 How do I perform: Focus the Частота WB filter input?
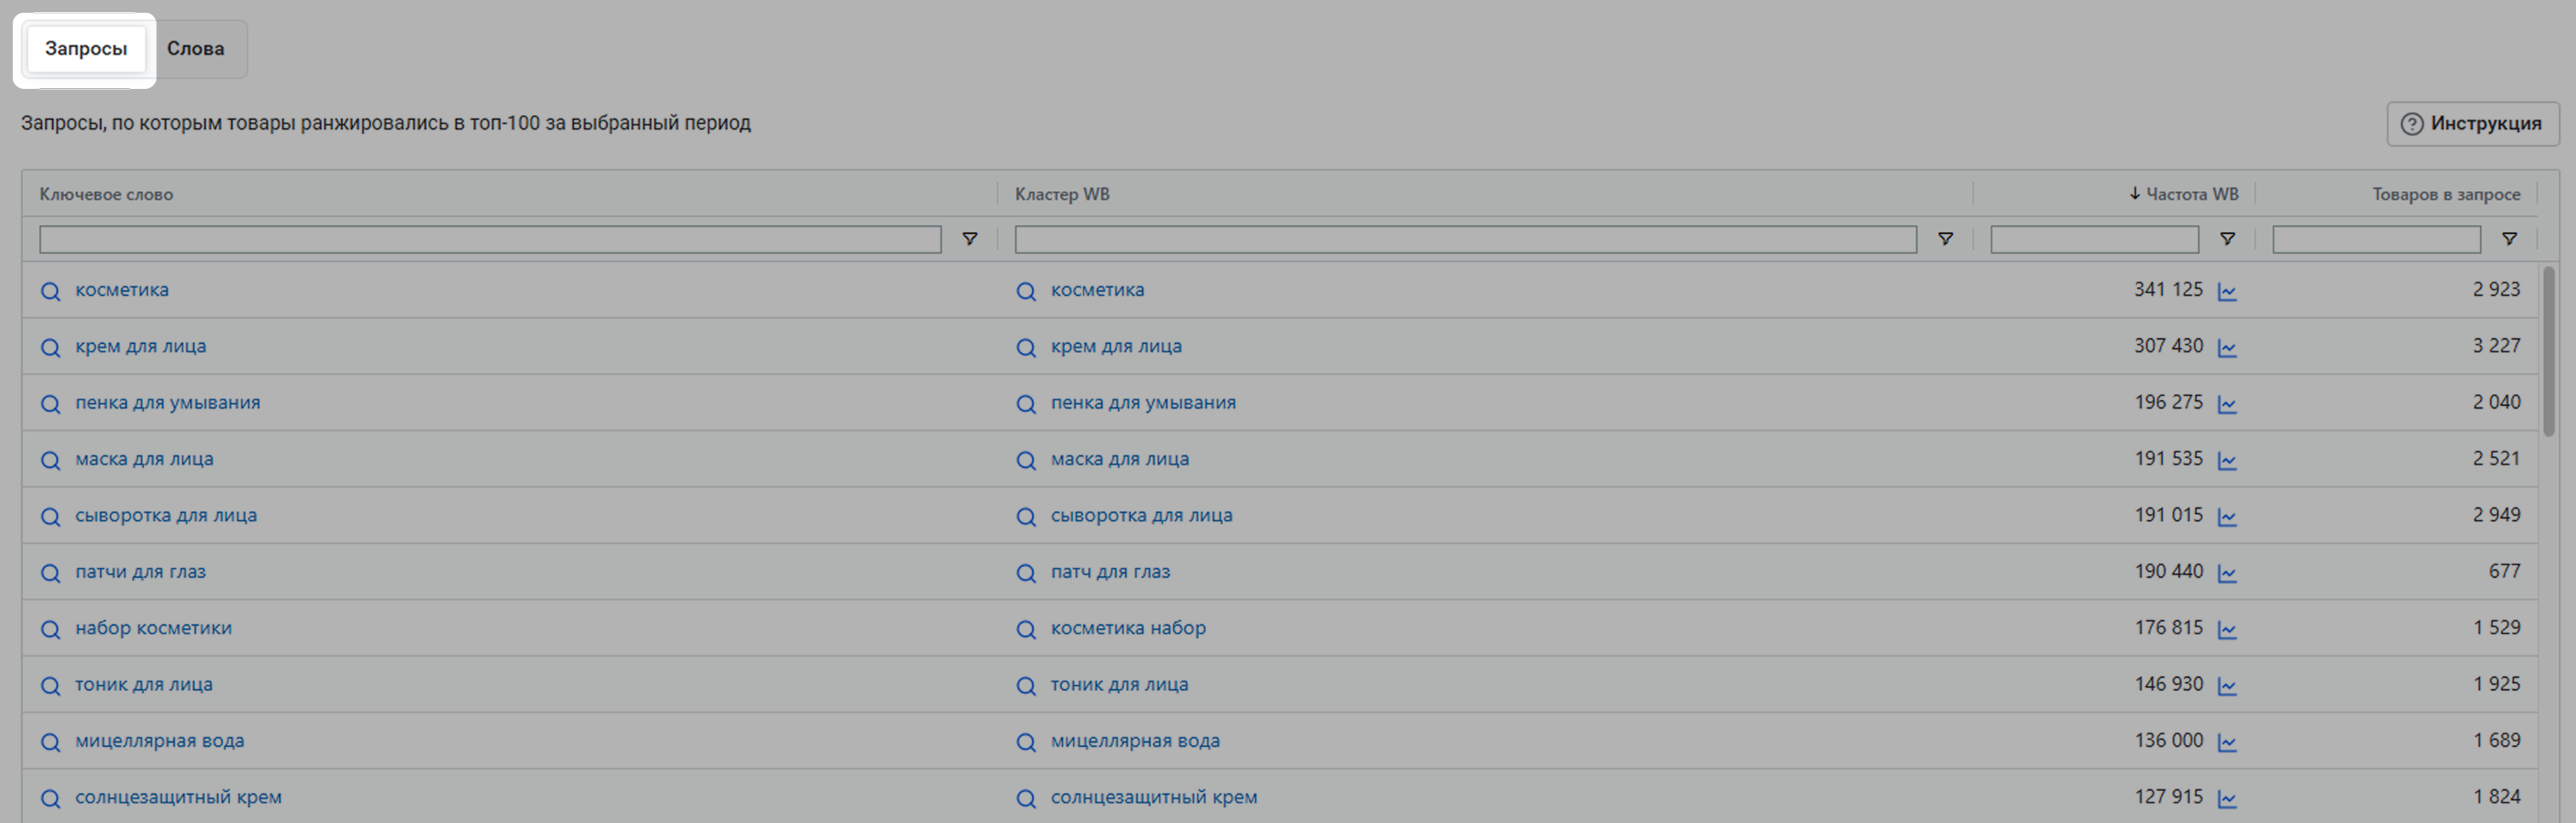tap(2095, 239)
